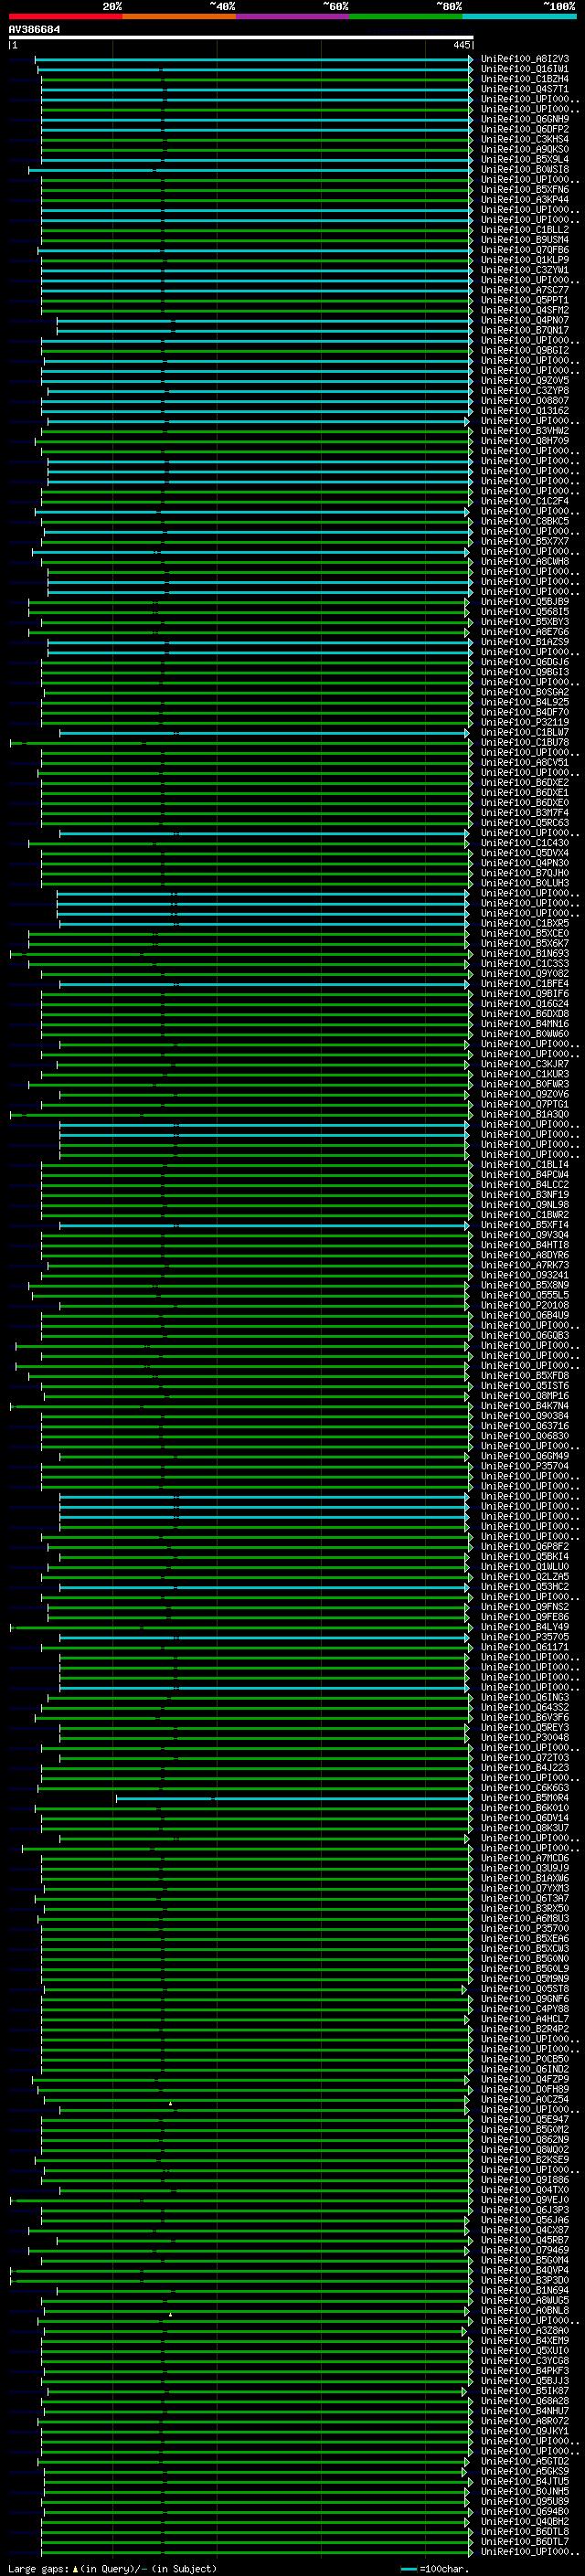Click the hit label UniRef100_Q6DFP2

point(525,129)
